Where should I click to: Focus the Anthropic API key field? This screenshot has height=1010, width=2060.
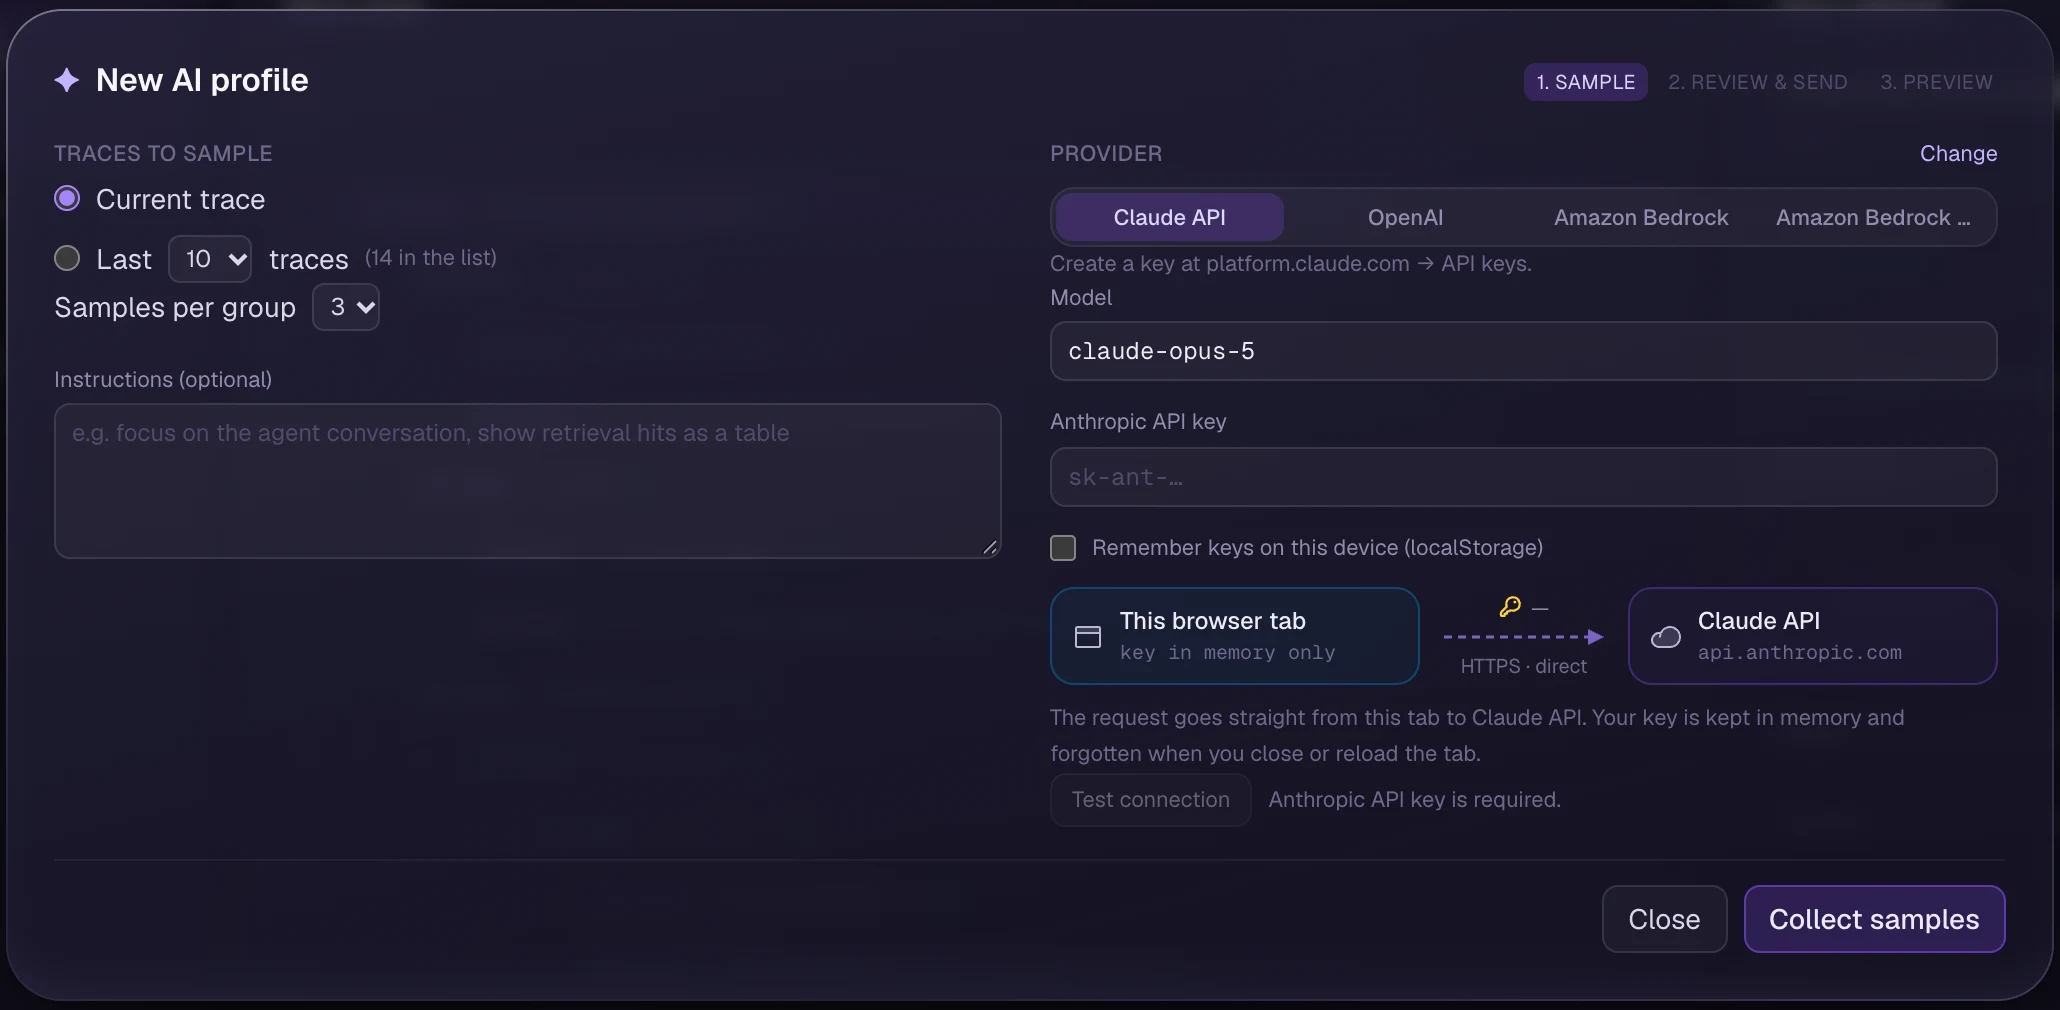[1523, 477]
